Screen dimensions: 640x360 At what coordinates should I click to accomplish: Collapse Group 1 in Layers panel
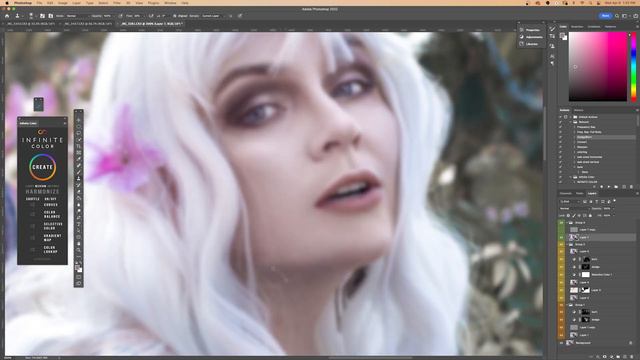tap(567, 305)
